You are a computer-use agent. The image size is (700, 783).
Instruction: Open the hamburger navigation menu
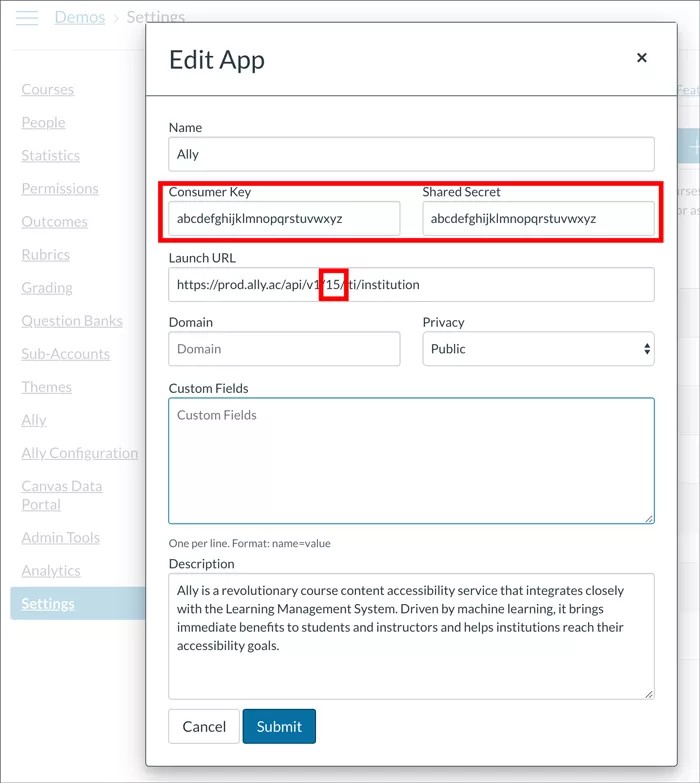tap(27, 18)
